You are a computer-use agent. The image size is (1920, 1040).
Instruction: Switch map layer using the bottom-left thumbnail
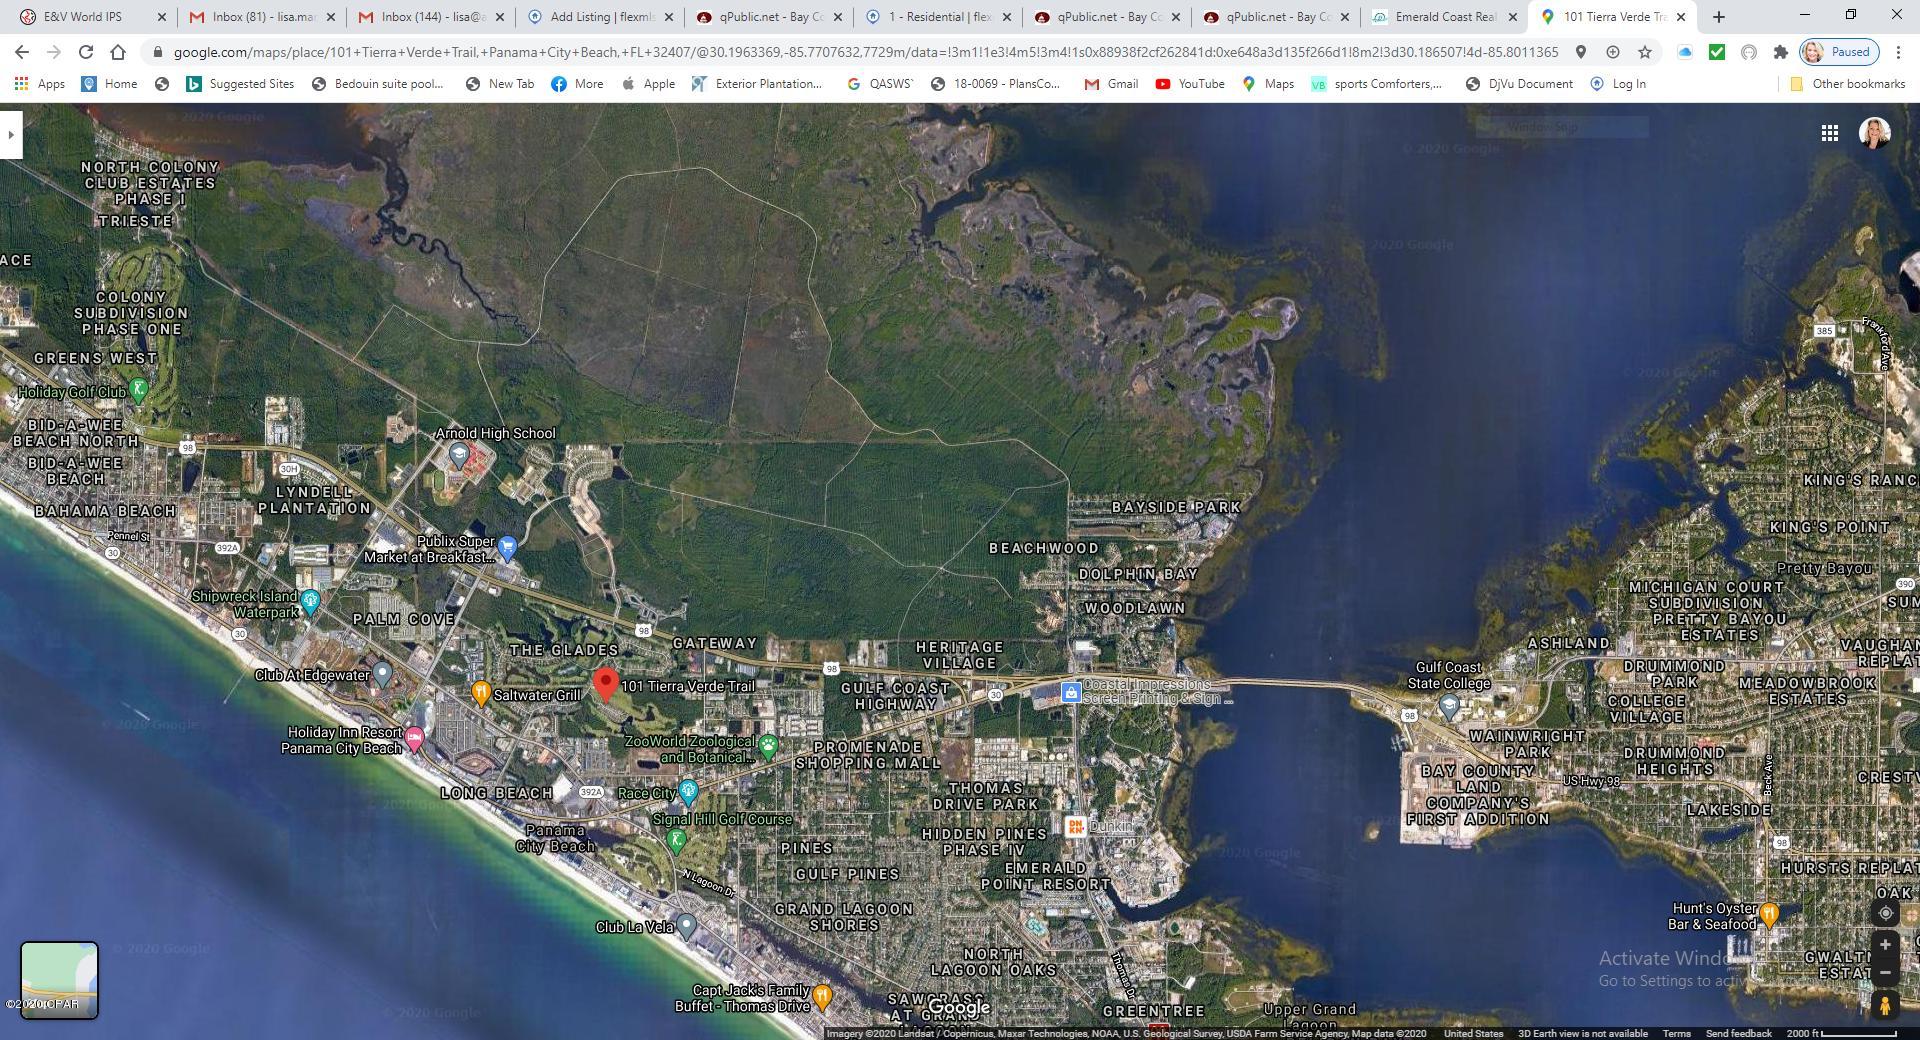tap(59, 979)
